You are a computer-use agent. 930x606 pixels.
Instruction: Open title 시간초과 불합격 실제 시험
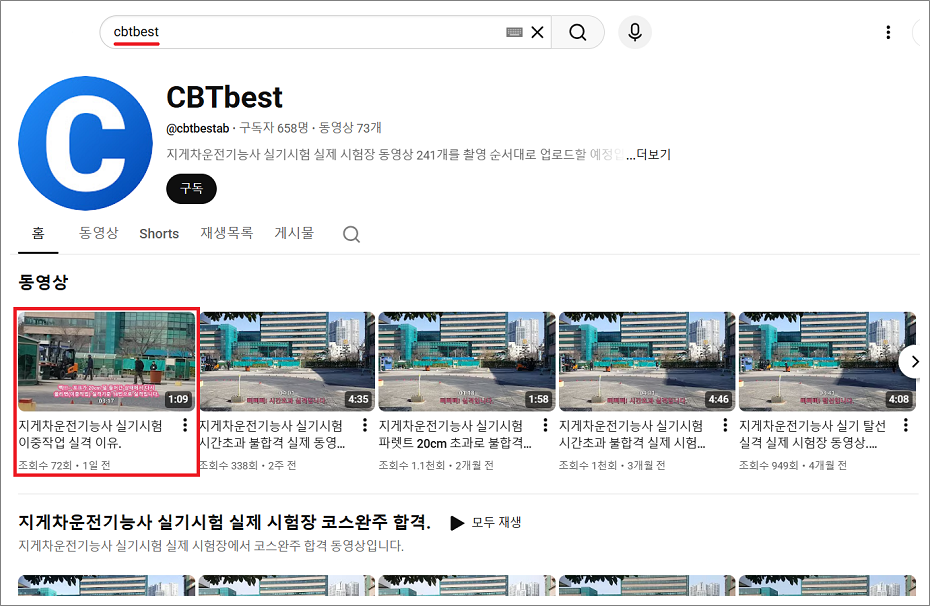(x=632, y=434)
